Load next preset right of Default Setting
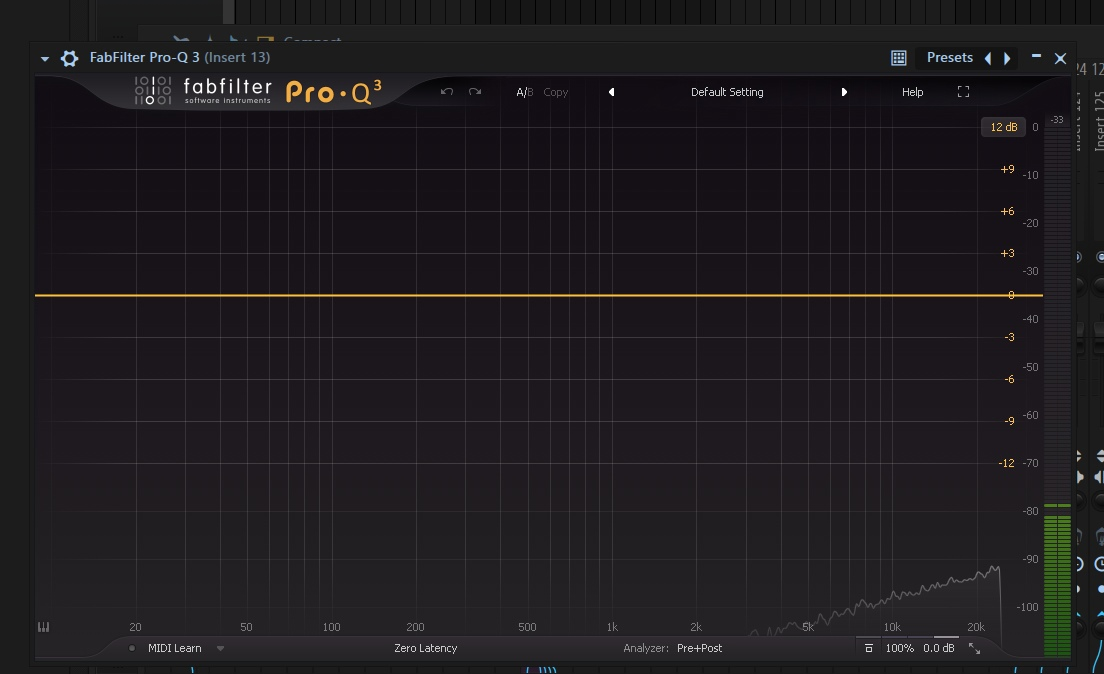The height and width of the screenshot is (674, 1104). (843, 92)
